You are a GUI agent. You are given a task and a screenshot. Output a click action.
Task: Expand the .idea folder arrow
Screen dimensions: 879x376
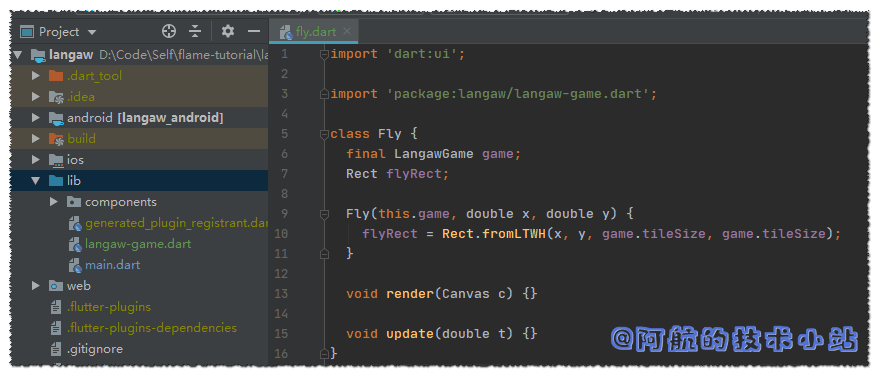coord(36,97)
